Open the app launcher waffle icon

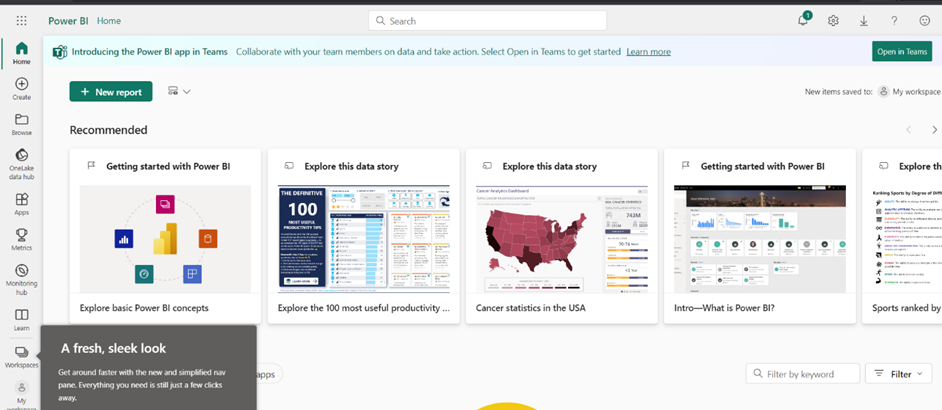click(22, 21)
